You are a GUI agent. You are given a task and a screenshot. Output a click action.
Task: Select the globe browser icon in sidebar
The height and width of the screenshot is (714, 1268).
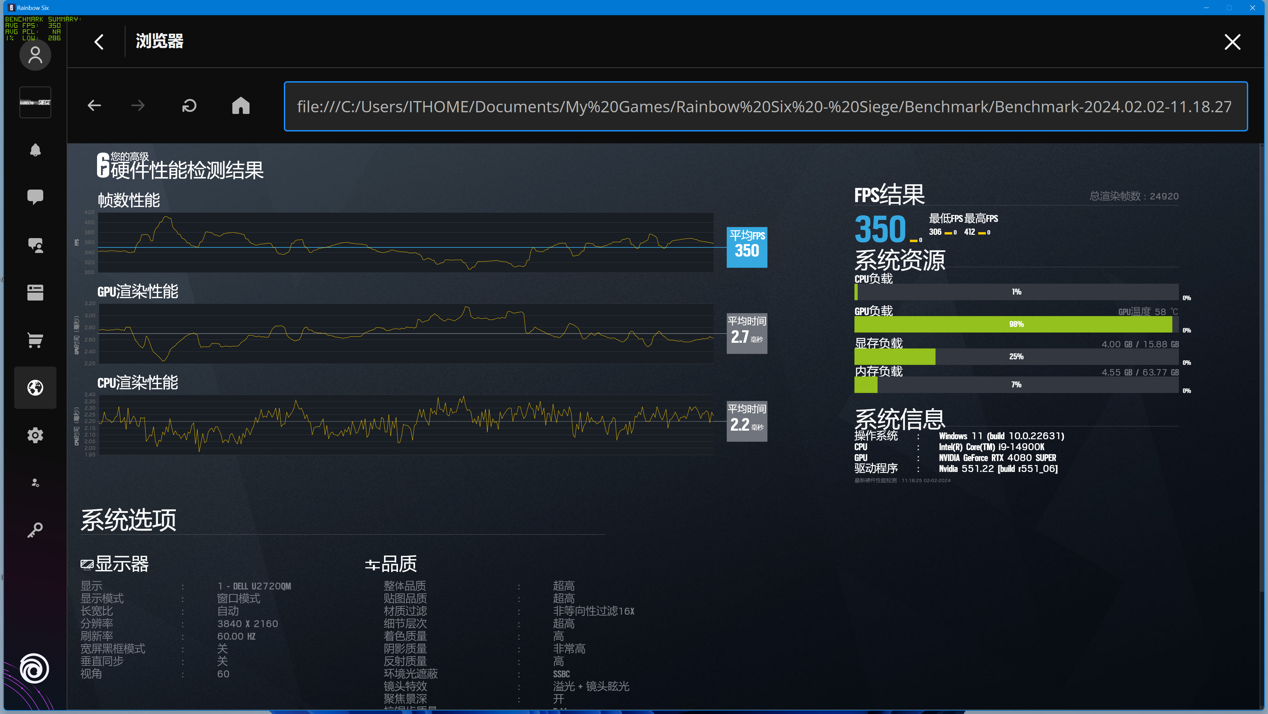tap(35, 388)
